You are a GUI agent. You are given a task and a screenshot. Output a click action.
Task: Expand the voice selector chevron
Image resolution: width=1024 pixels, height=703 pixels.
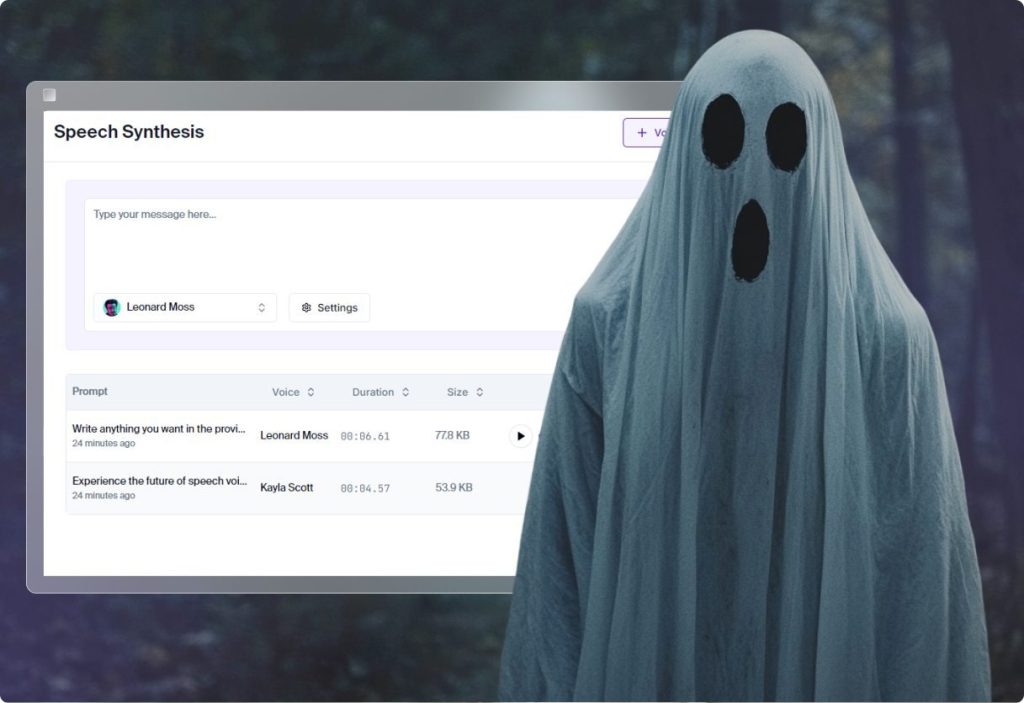[262, 306]
